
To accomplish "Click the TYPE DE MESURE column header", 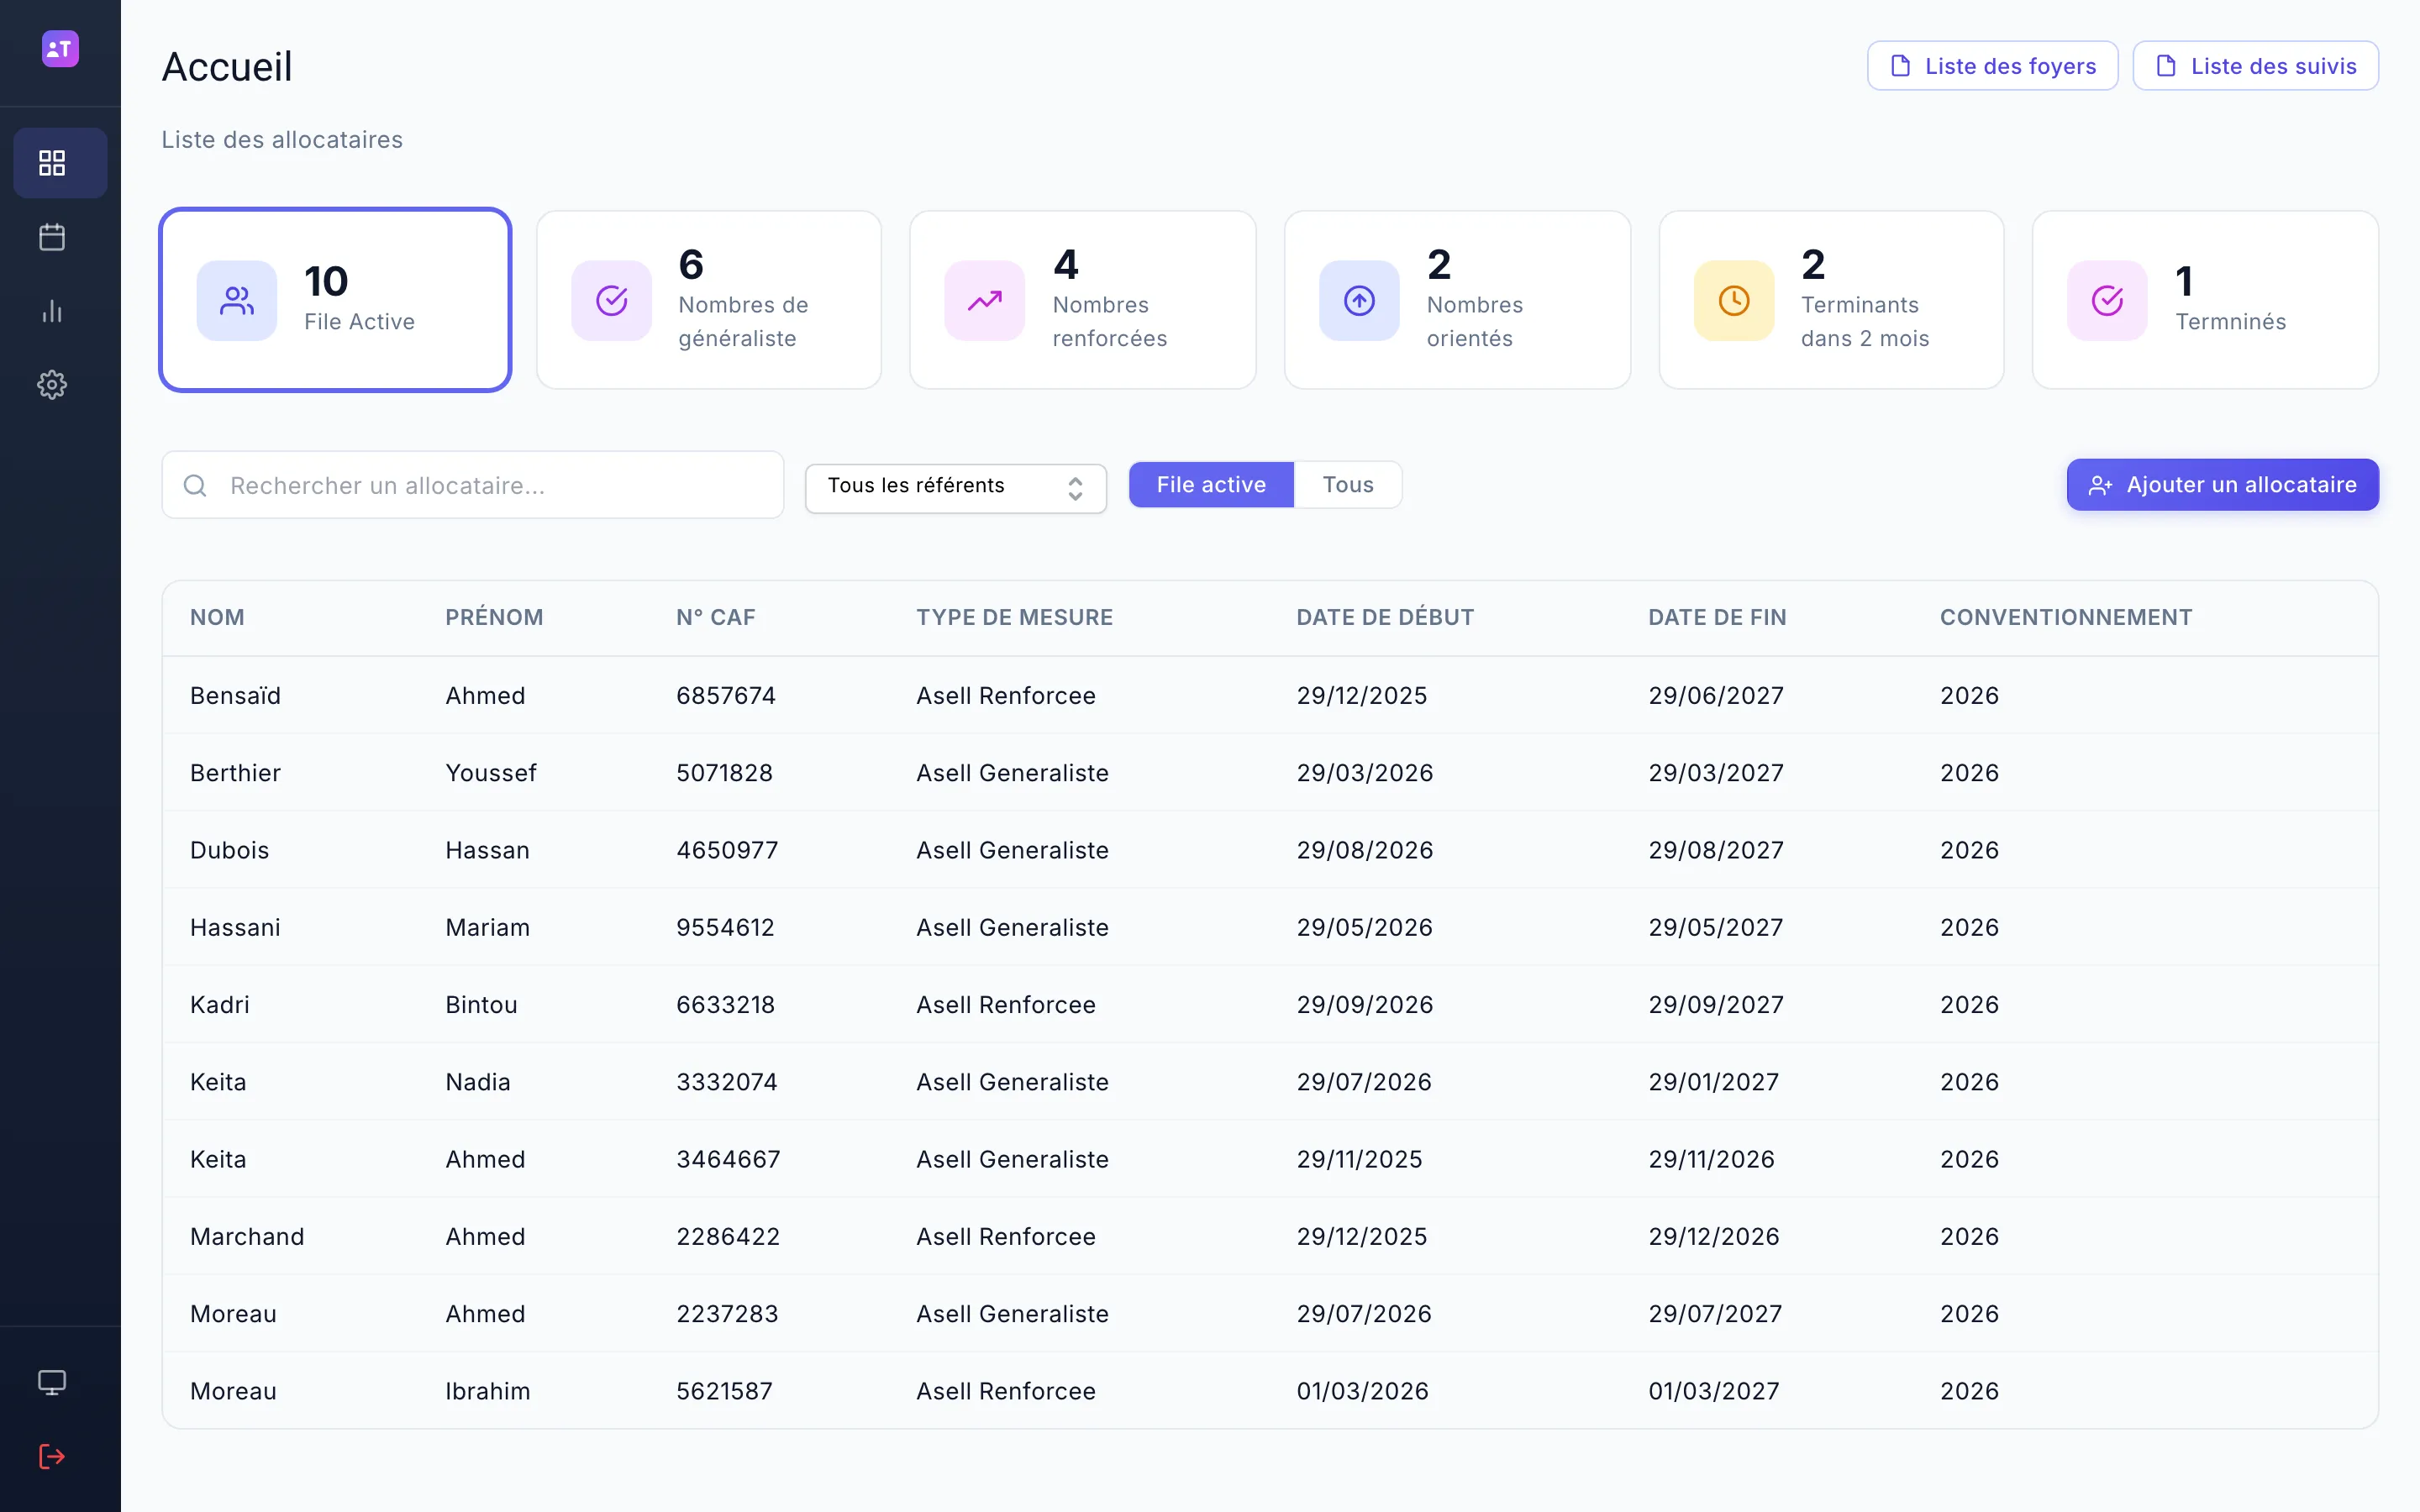I will [x=1014, y=618].
